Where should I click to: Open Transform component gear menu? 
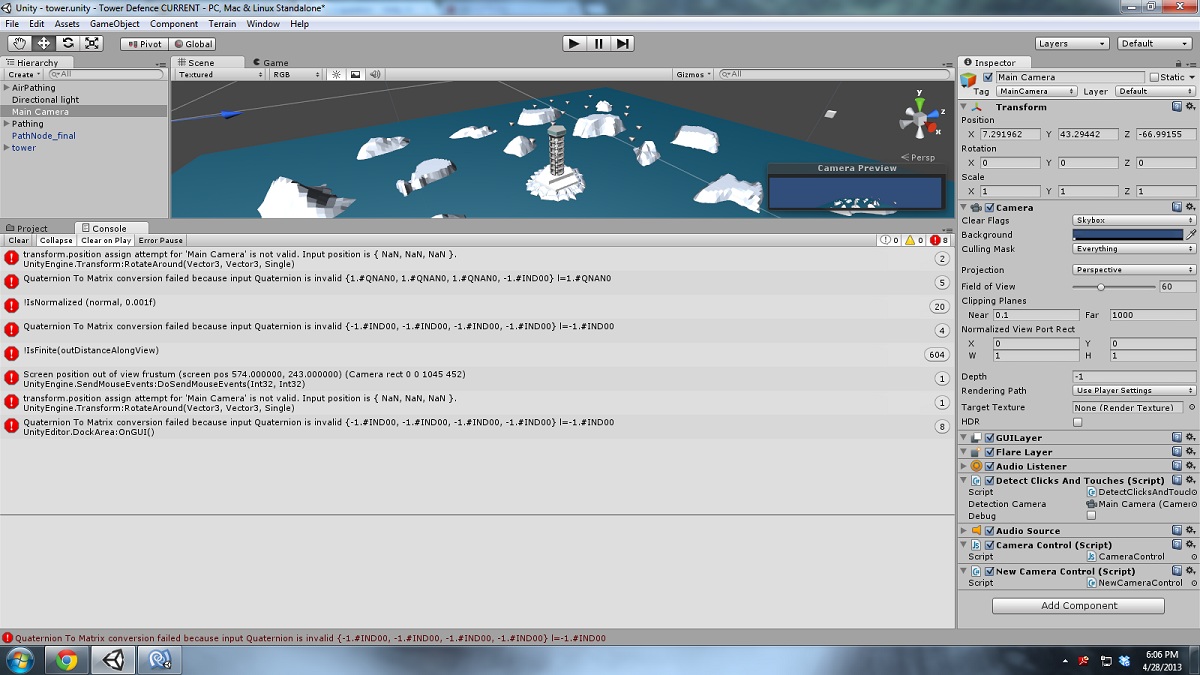click(x=1190, y=106)
